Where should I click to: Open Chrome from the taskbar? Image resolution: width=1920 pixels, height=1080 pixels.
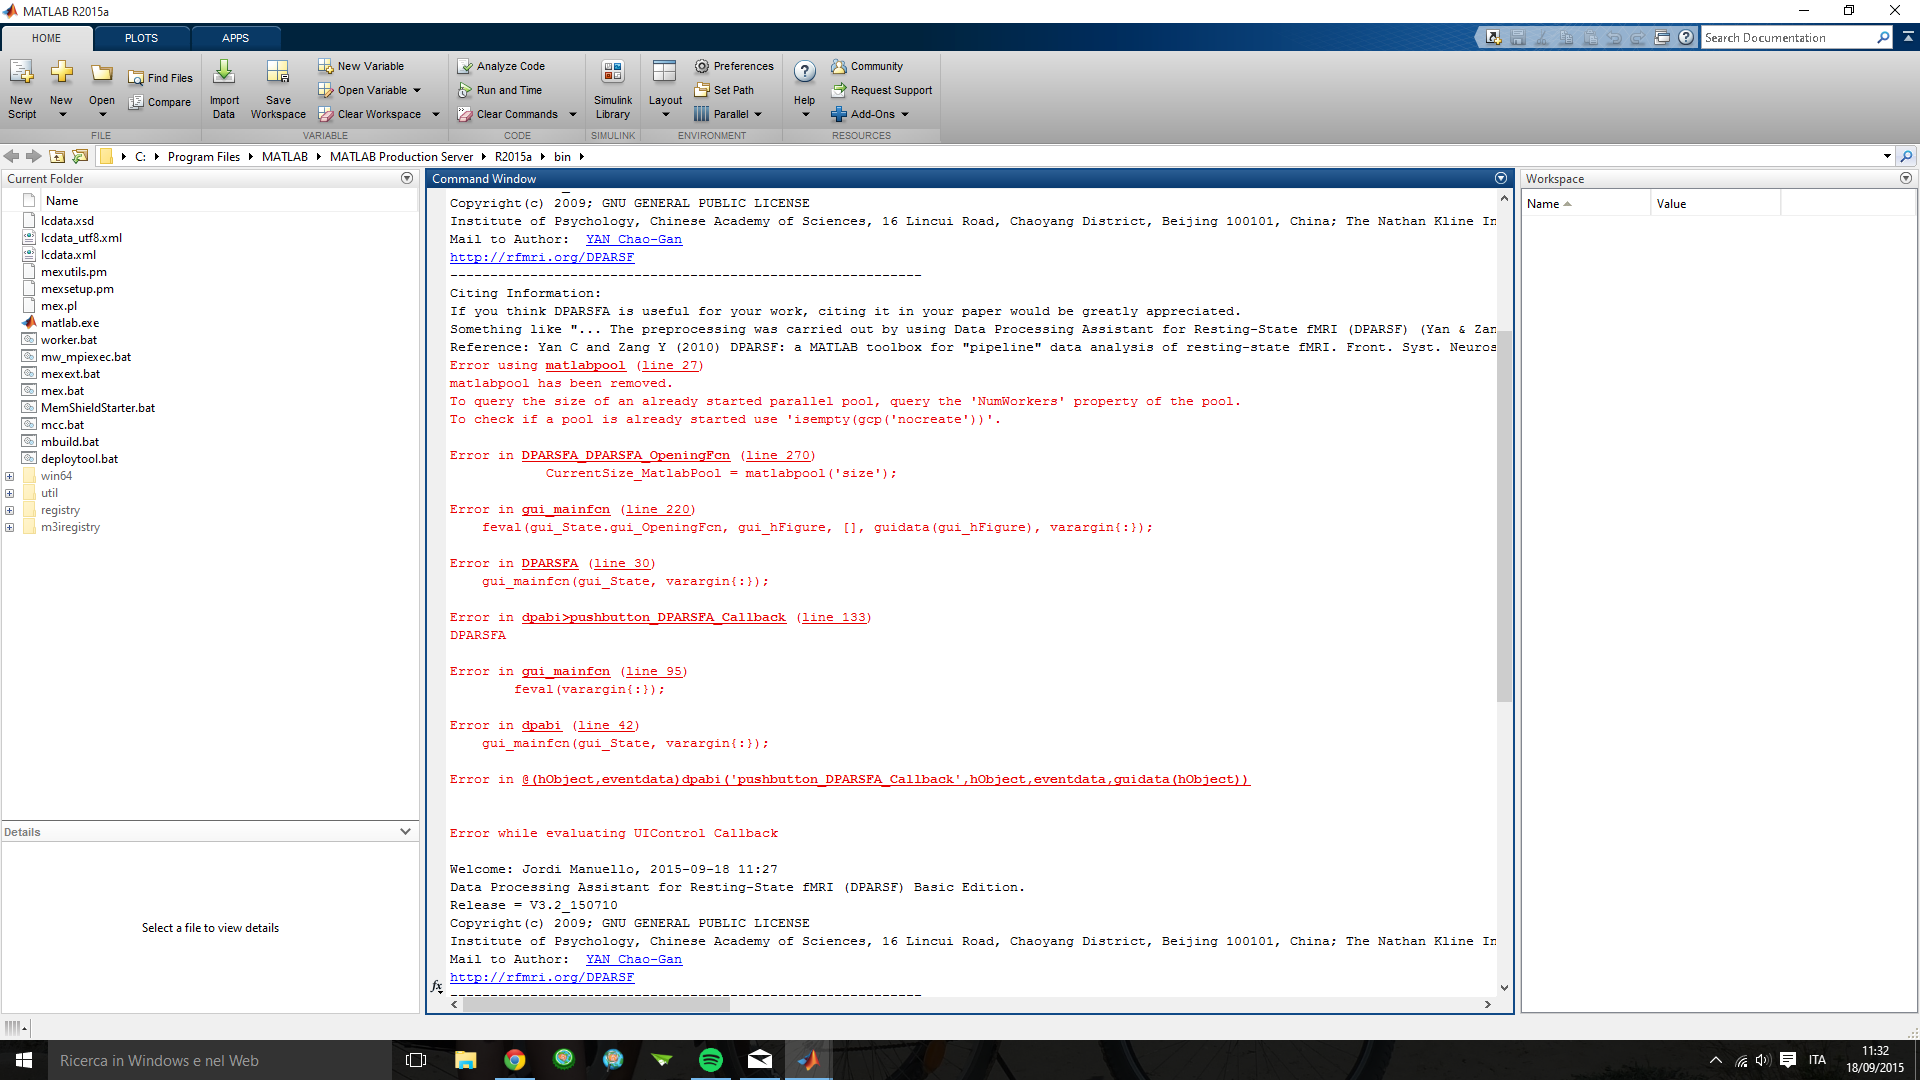point(515,1060)
